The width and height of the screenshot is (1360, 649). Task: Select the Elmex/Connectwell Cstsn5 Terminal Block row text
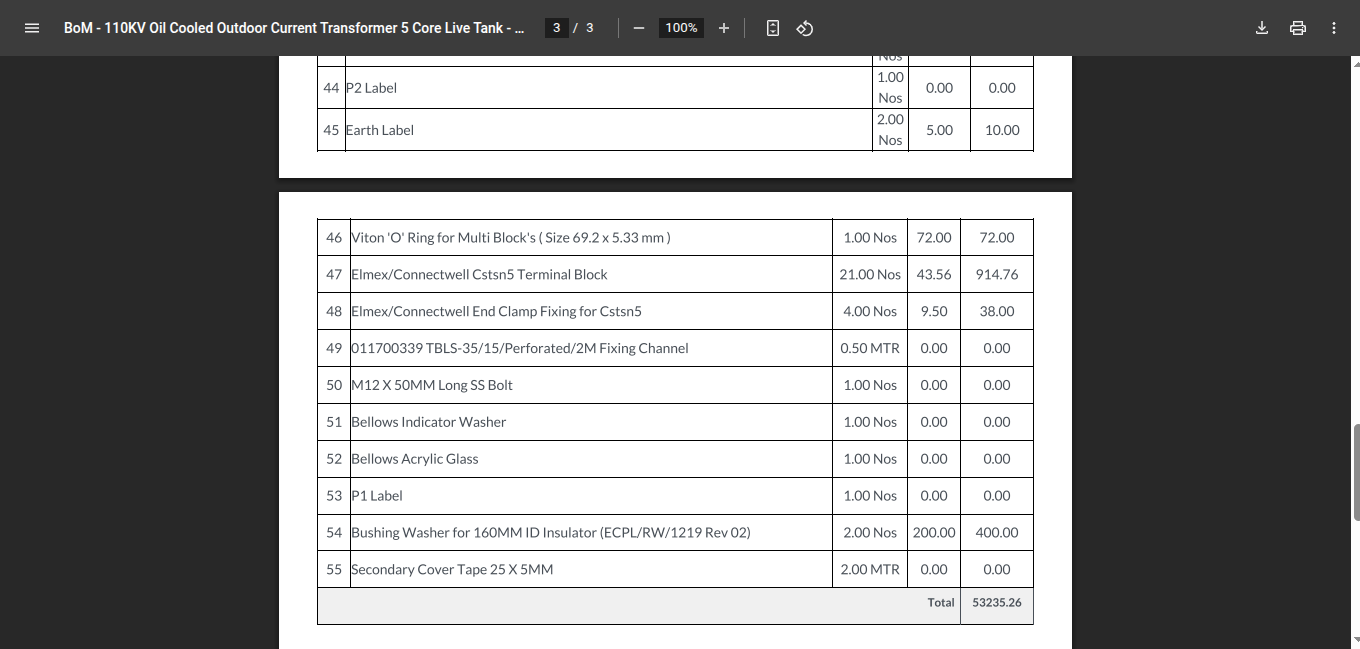point(479,274)
